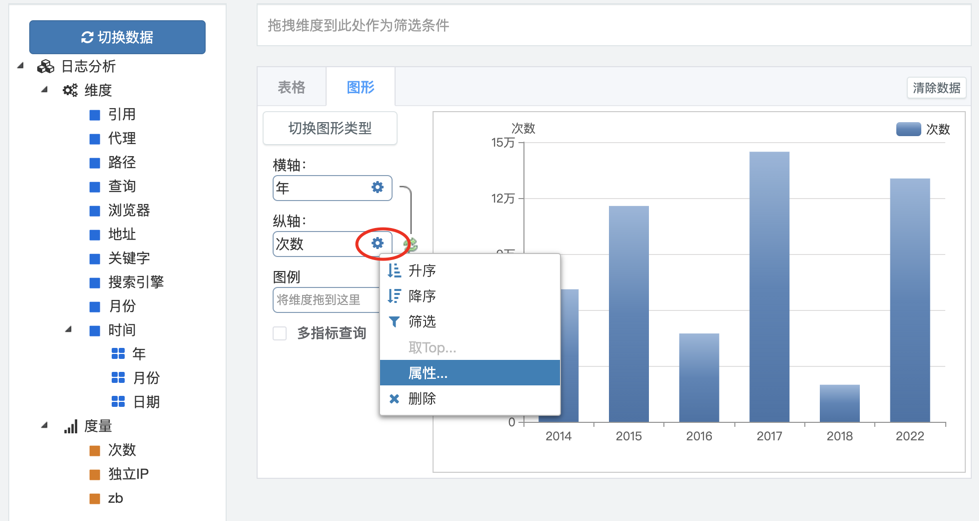The image size is (979, 521).
Task: Click the green icon beside 纵轴 field
Action: (x=410, y=245)
